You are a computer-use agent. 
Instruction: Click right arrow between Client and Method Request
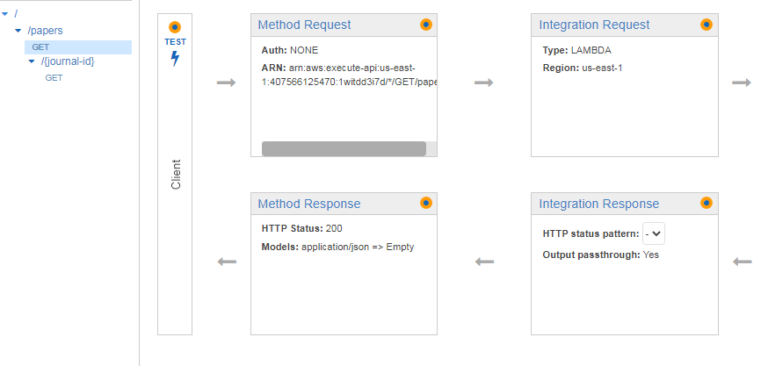tap(226, 83)
